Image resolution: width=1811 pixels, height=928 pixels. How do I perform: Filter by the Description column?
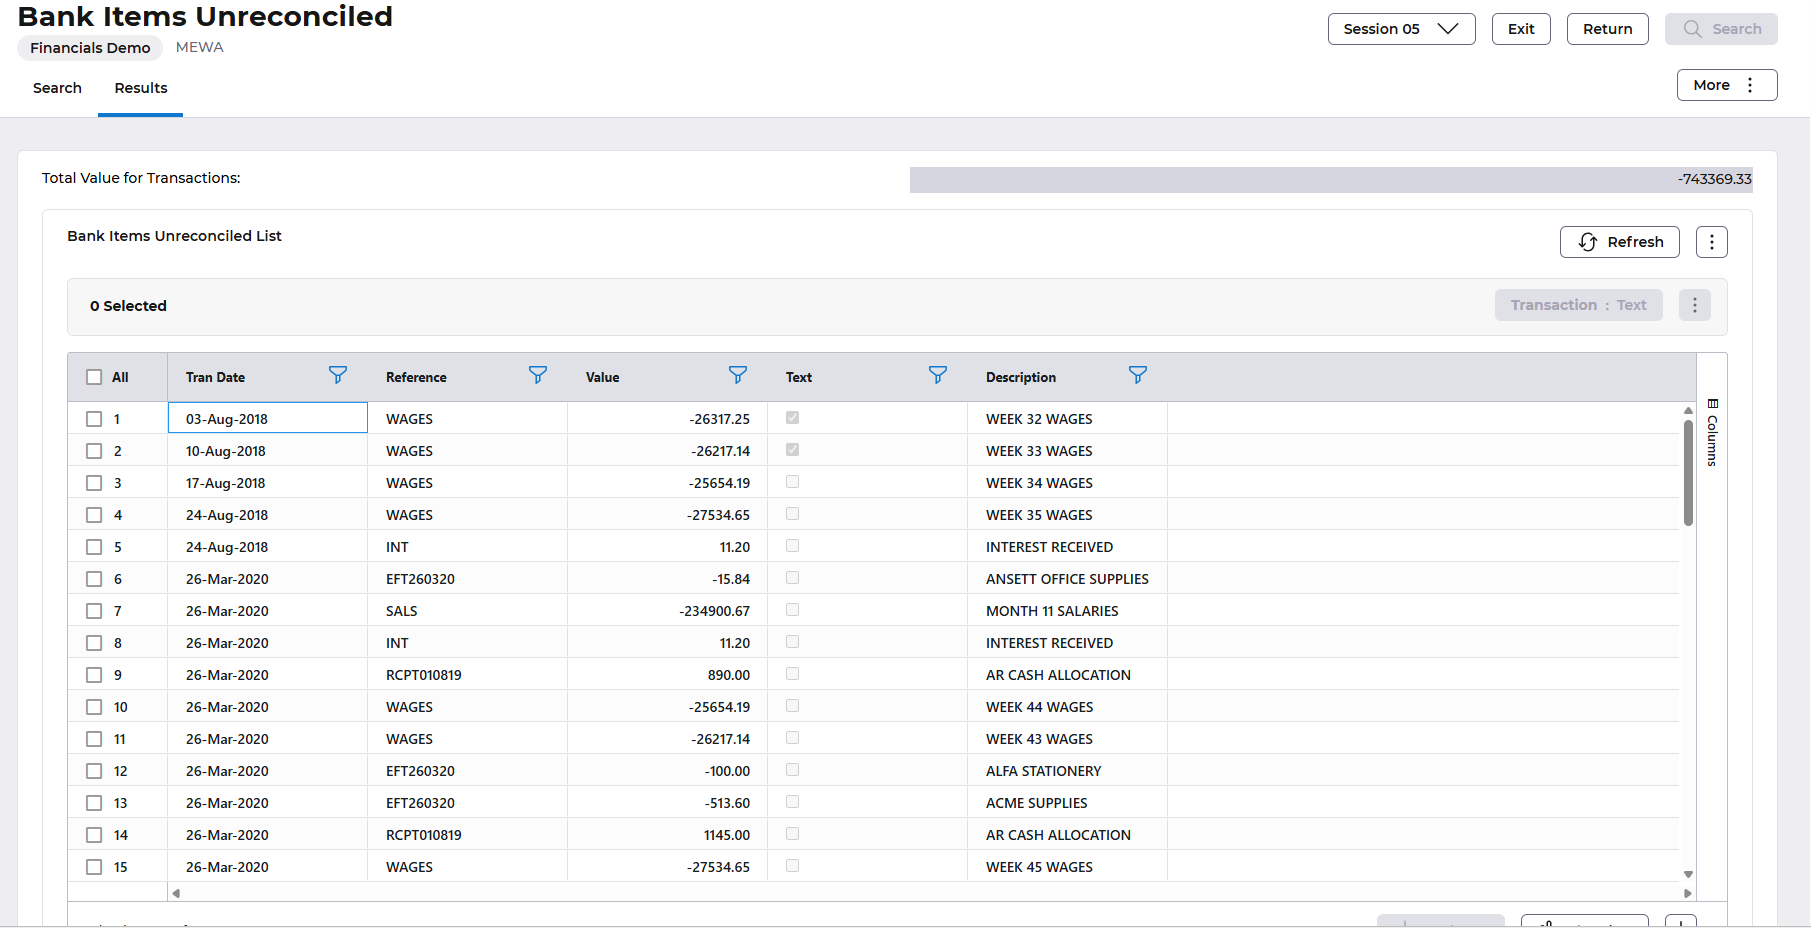[x=1138, y=375]
